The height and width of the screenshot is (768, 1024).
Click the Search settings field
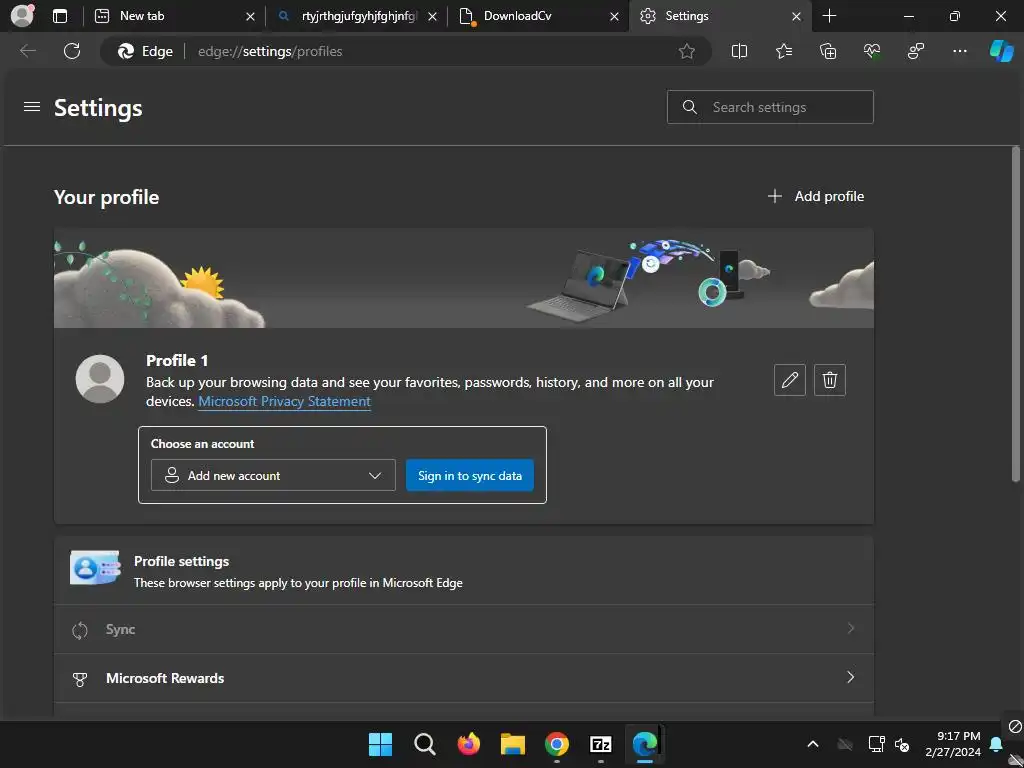click(x=770, y=107)
